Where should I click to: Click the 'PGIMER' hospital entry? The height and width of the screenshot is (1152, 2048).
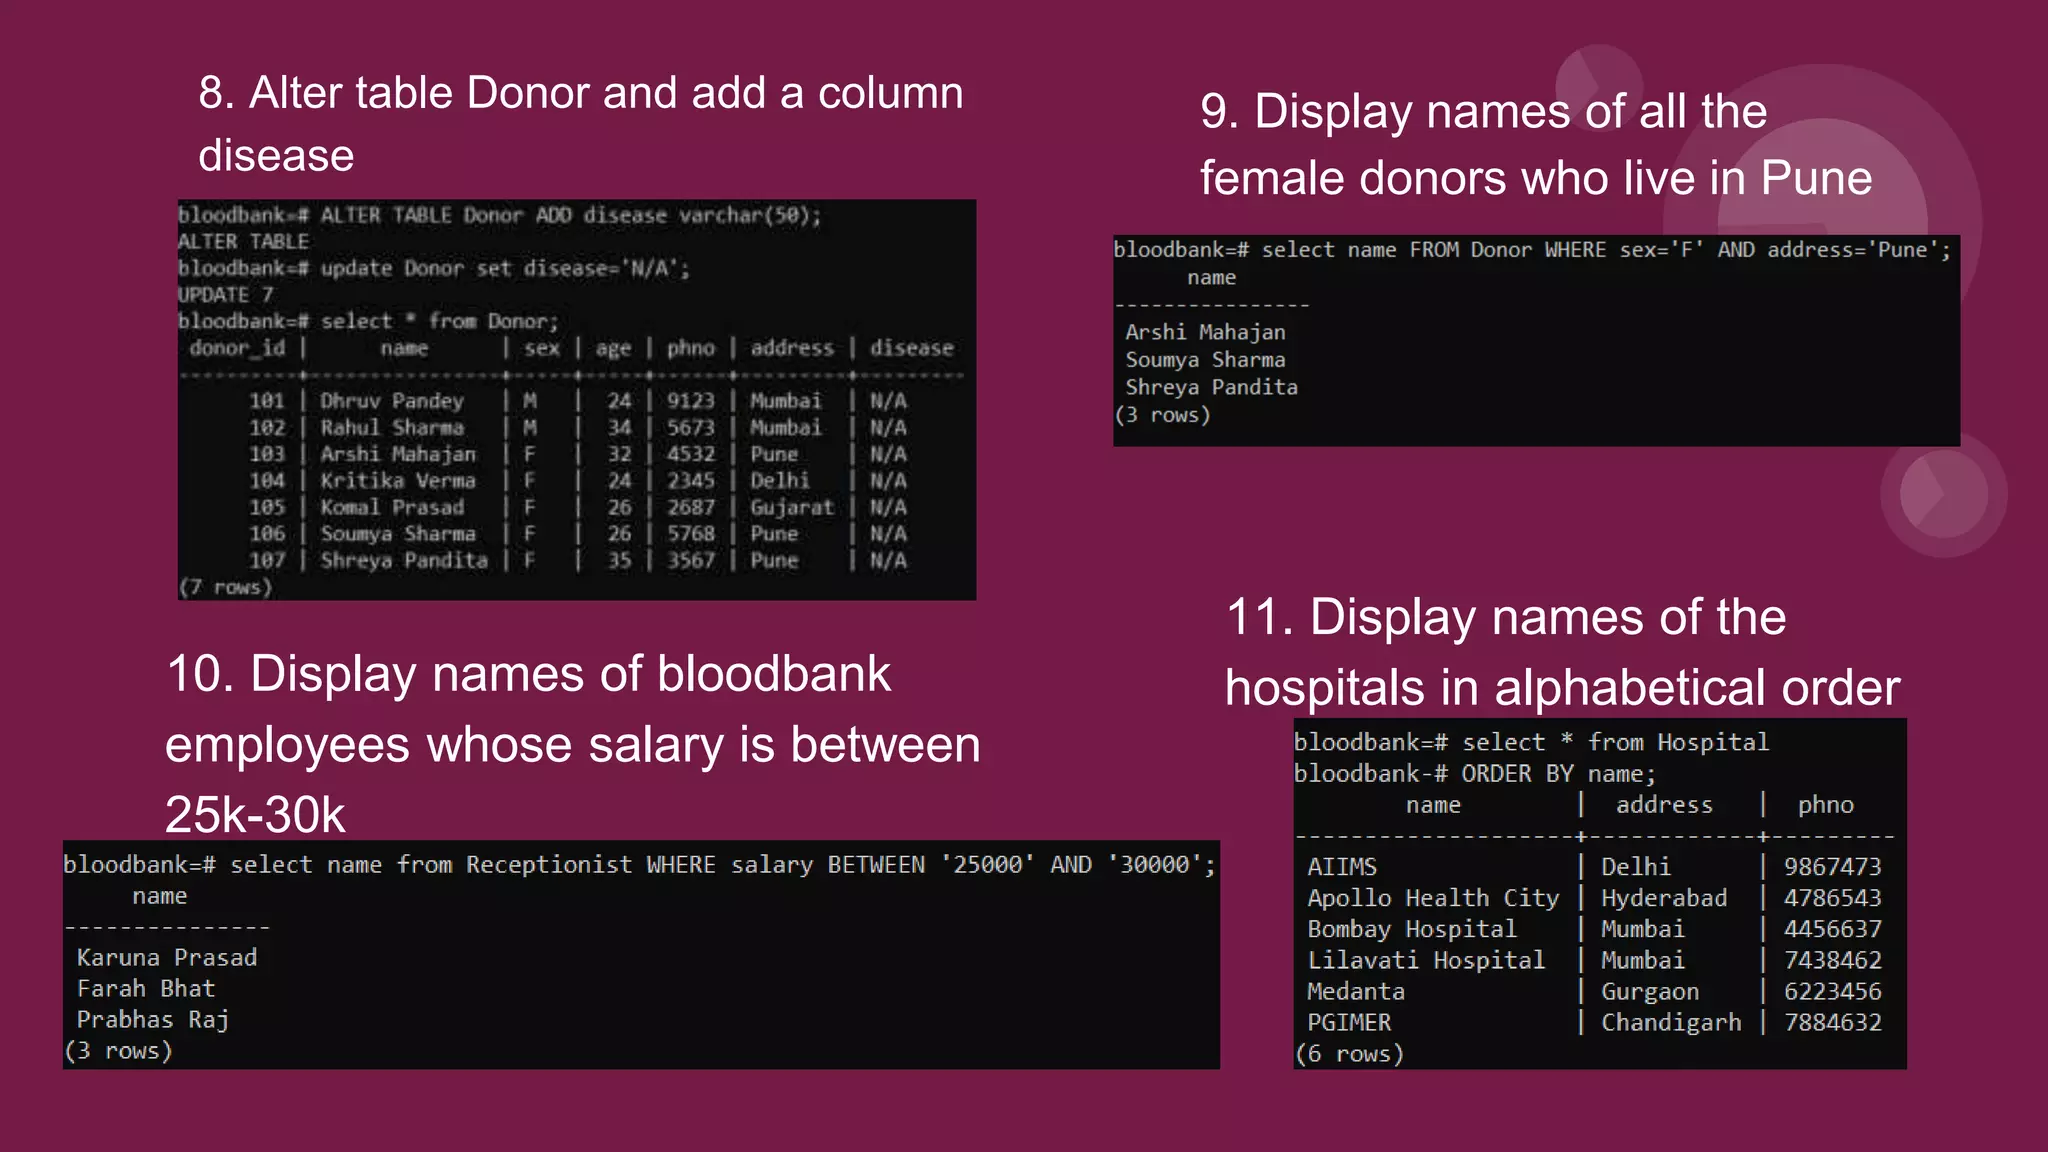click(x=1349, y=1023)
